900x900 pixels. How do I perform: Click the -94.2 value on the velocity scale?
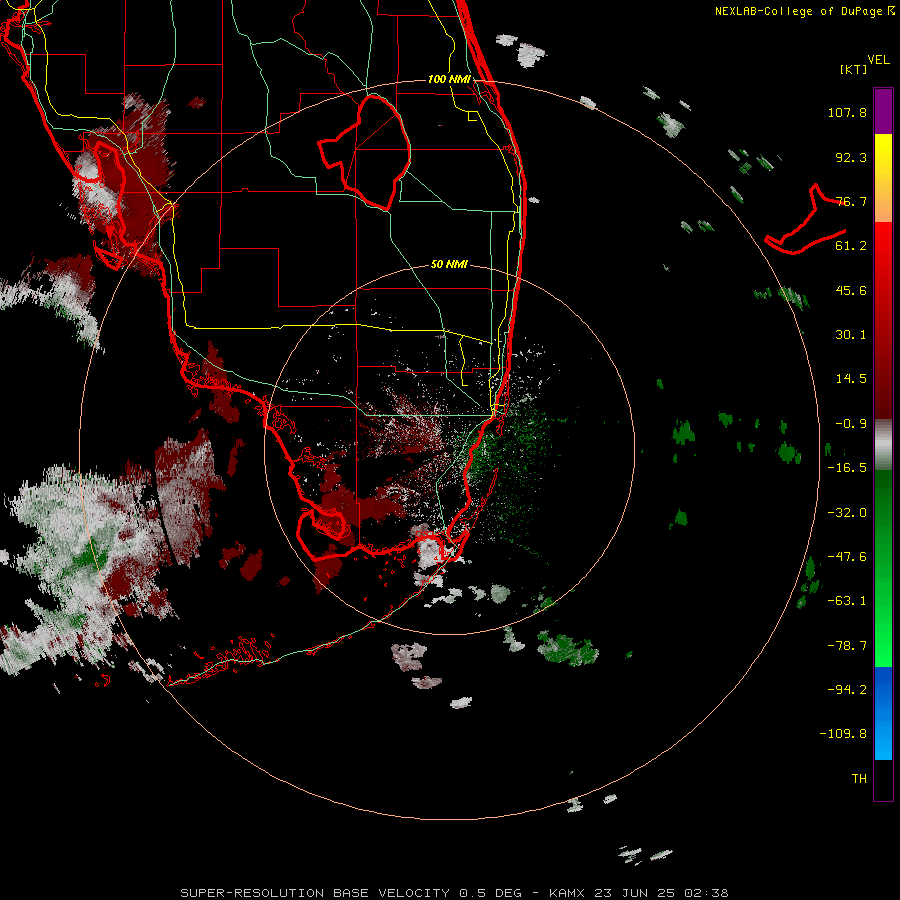(x=847, y=690)
